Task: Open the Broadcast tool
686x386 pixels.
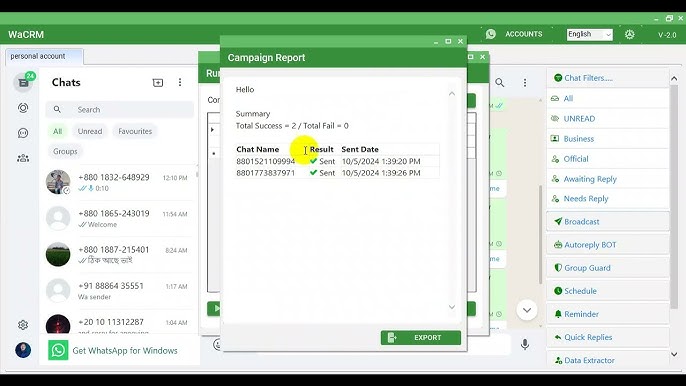Action: click(x=608, y=221)
